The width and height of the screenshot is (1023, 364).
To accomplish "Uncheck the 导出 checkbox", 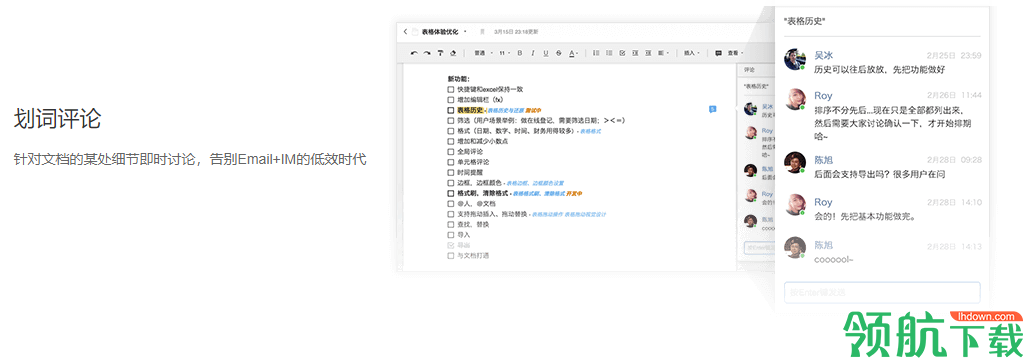I will point(450,245).
